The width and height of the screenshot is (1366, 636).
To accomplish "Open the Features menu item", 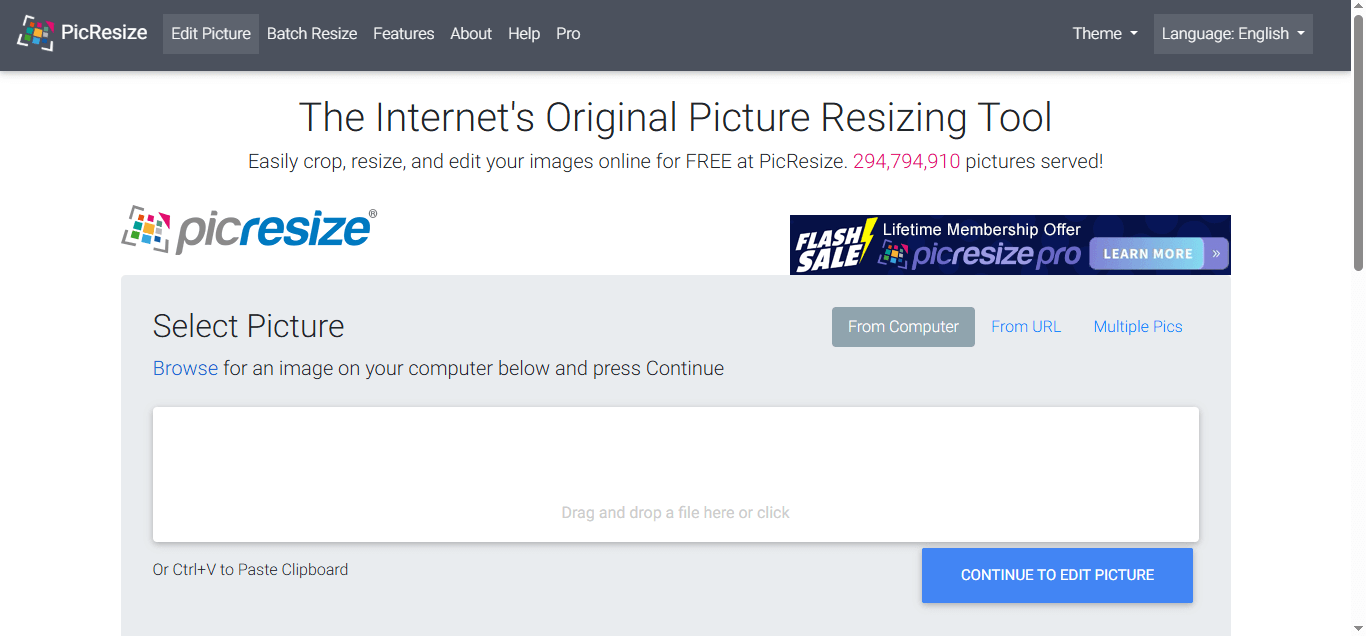I will (x=403, y=33).
